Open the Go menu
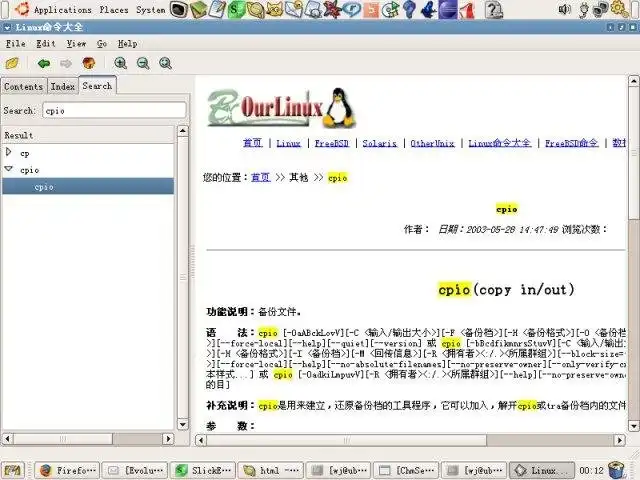Screen dimensions: 640x480 tap(102, 43)
